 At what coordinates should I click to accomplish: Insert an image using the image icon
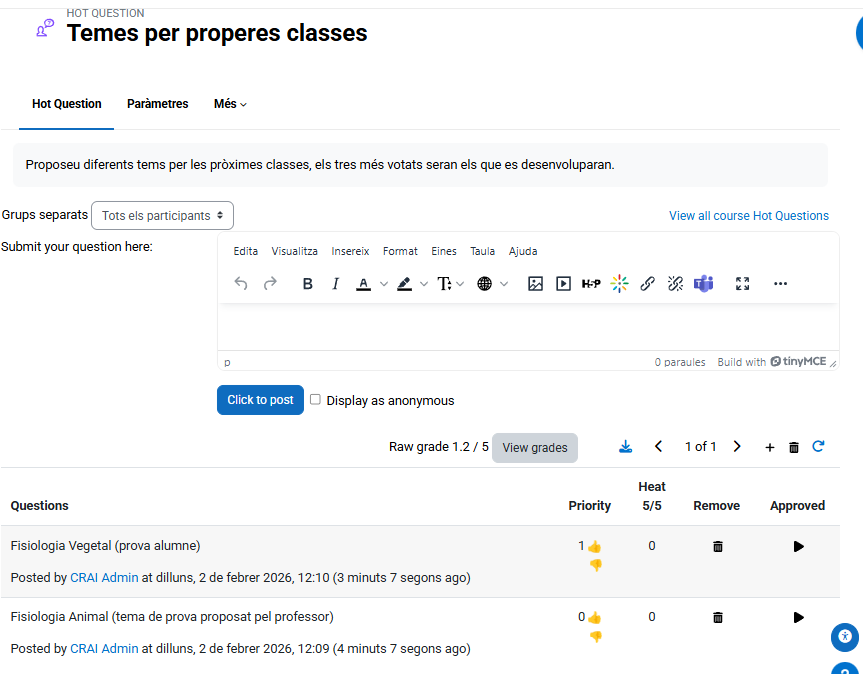click(x=535, y=284)
